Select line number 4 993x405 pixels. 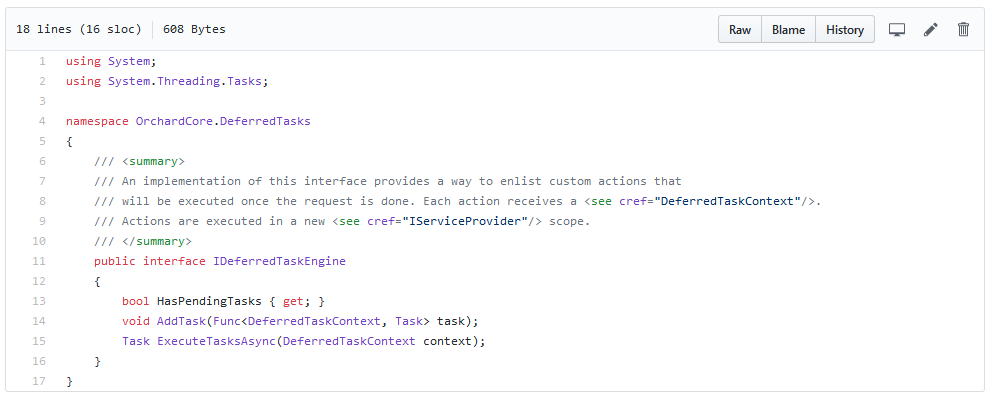tap(42, 121)
